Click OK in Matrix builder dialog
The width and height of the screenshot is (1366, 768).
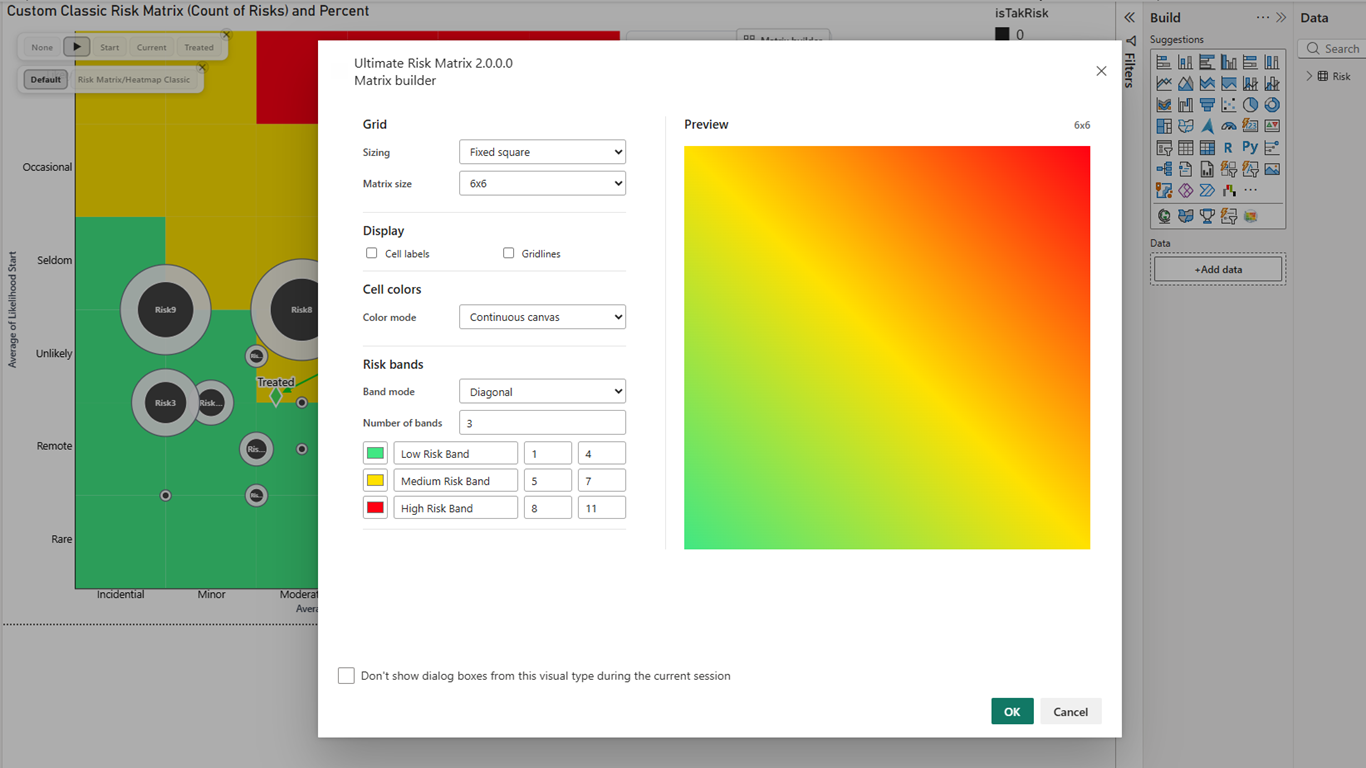pyautogui.click(x=1012, y=711)
